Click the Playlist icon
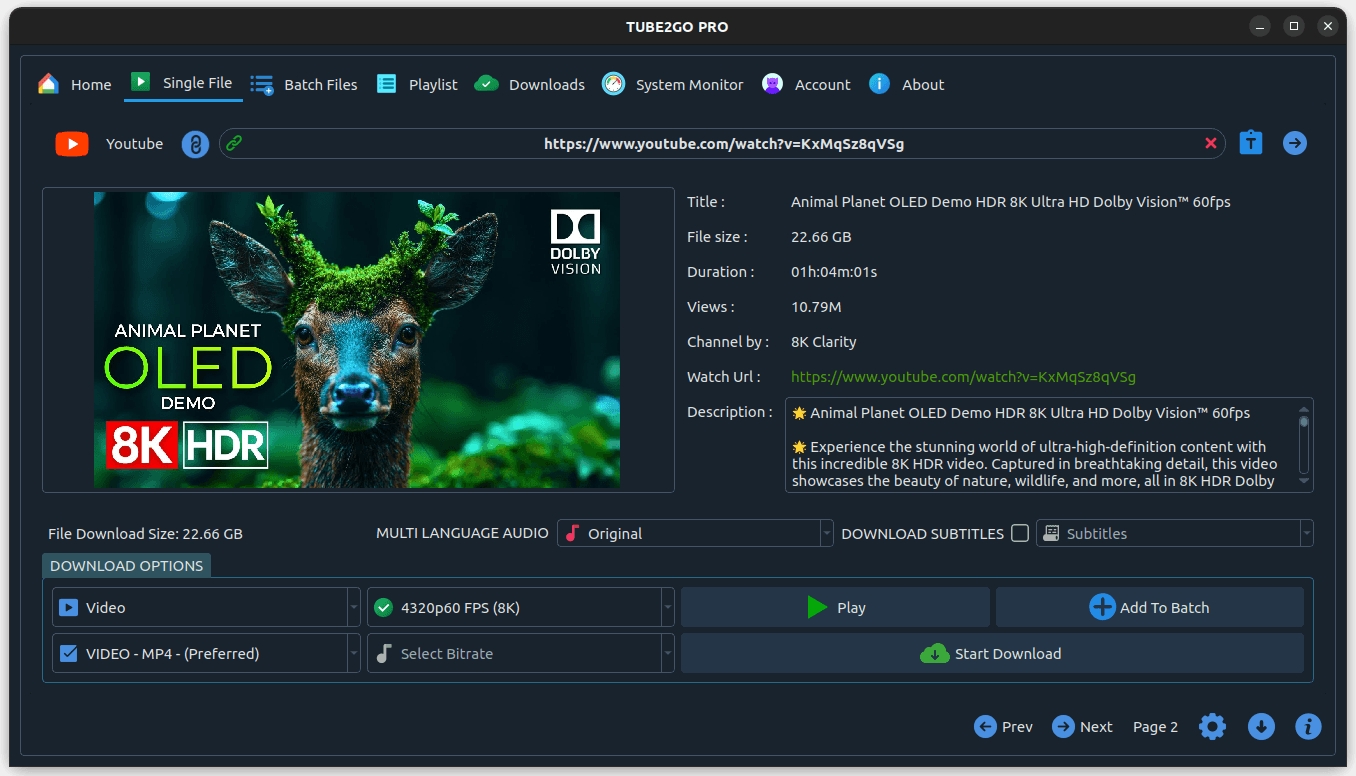The image size is (1356, 776). [386, 84]
